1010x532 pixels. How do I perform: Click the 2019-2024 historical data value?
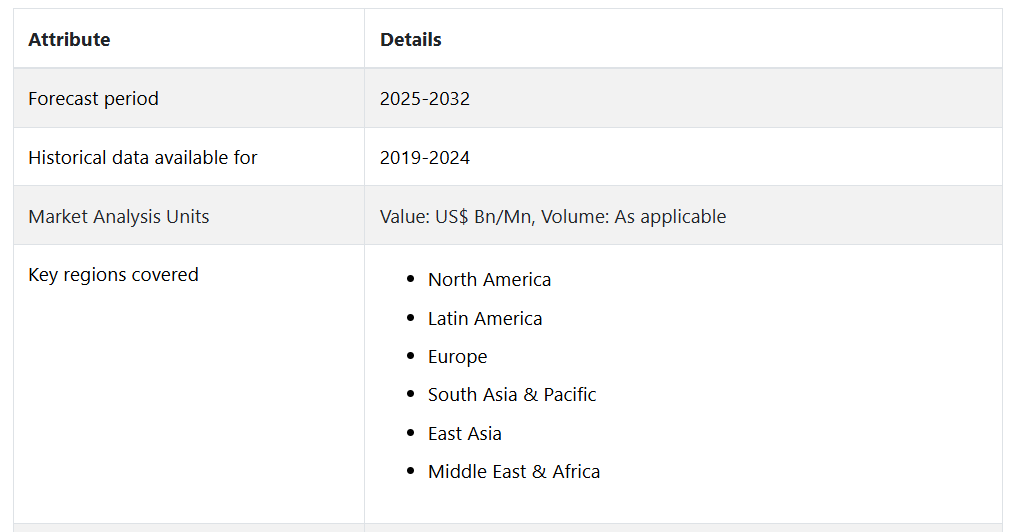click(424, 157)
